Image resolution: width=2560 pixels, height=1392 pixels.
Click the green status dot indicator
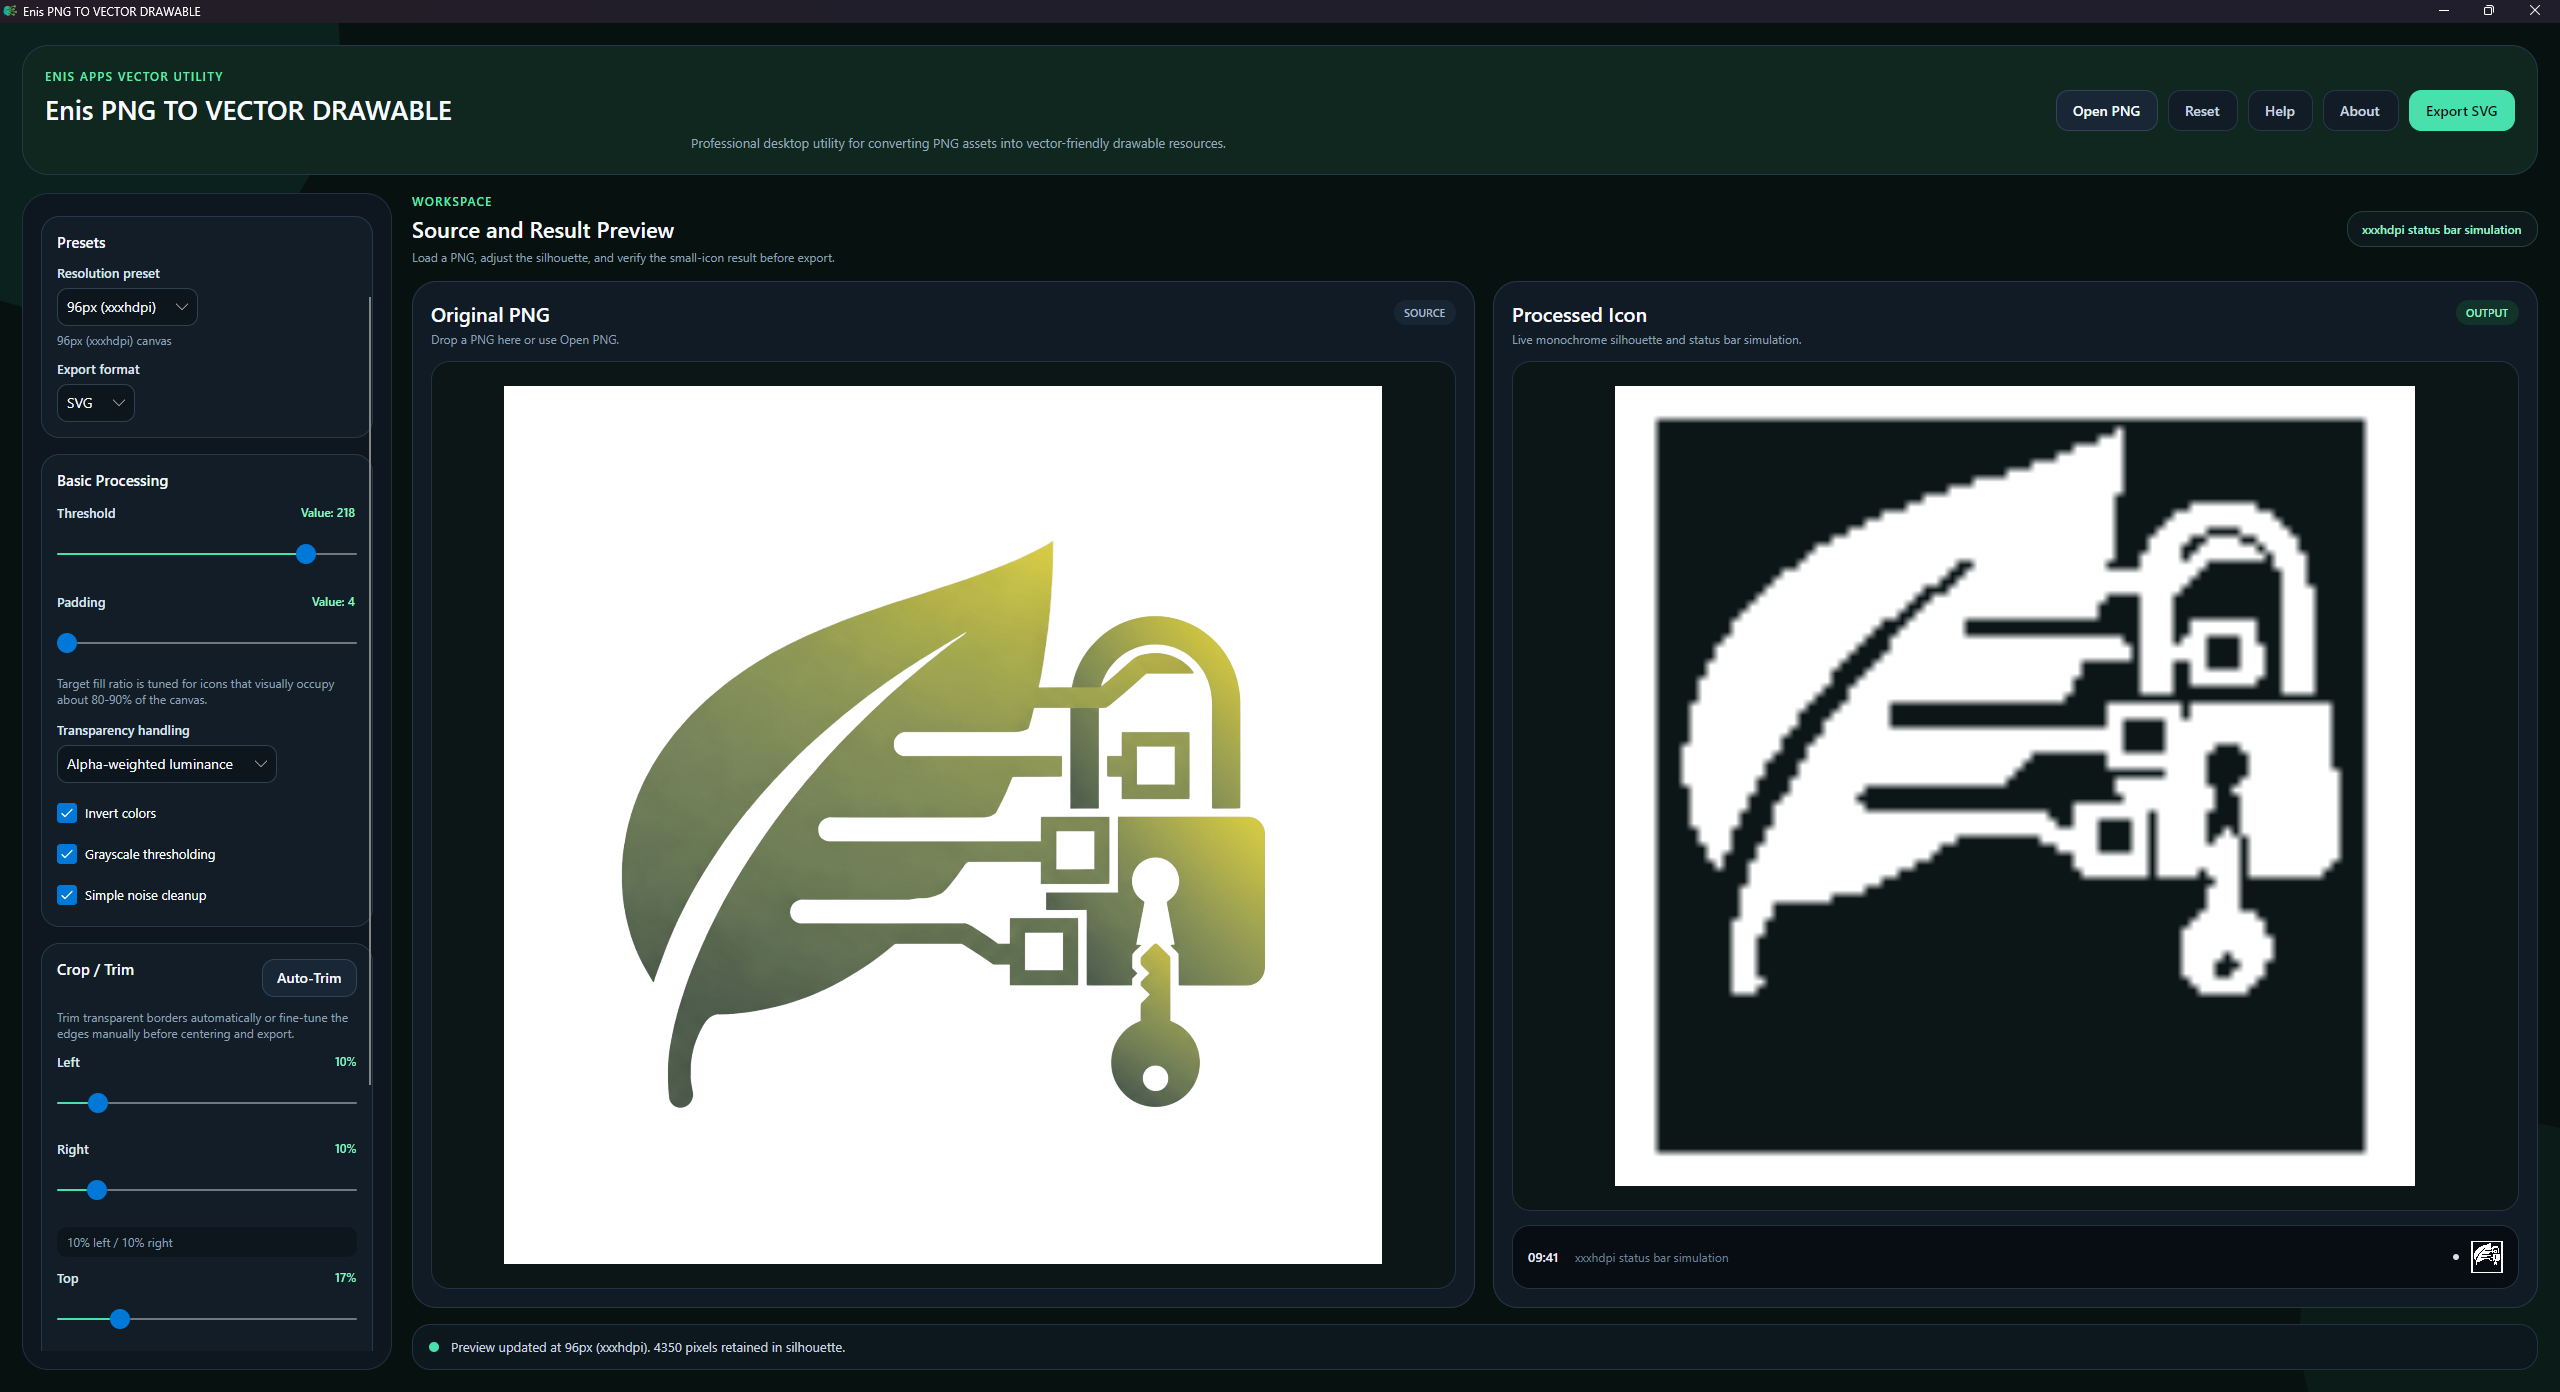point(434,1347)
